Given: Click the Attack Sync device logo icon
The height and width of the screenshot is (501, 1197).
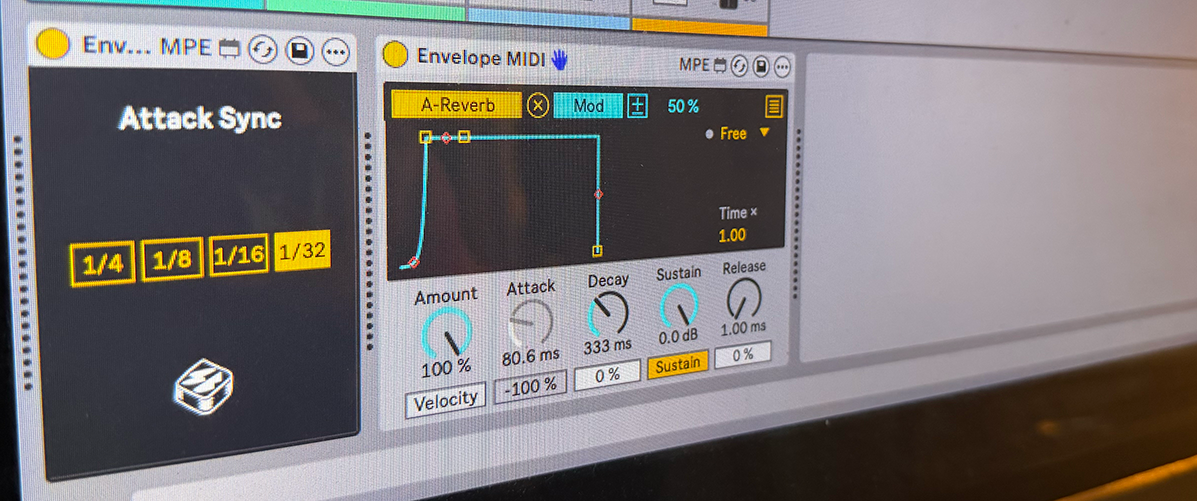Looking at the screenshot, I should coord(203,386).
